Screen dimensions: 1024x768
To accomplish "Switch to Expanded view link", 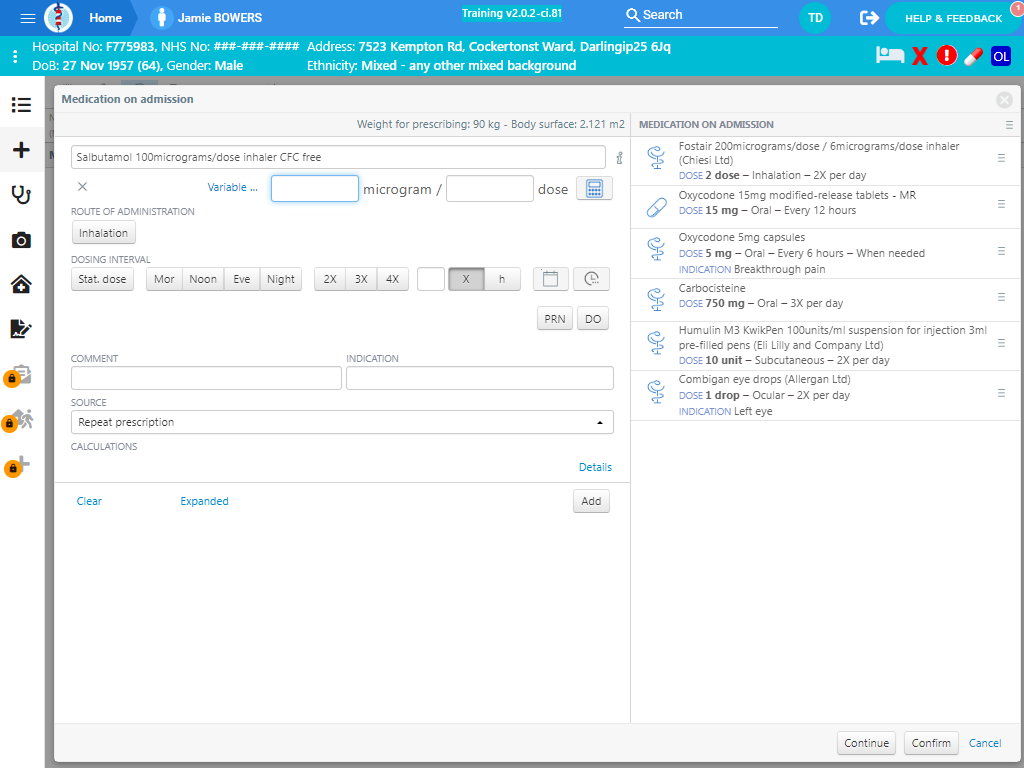I will [x=204, y=502].
